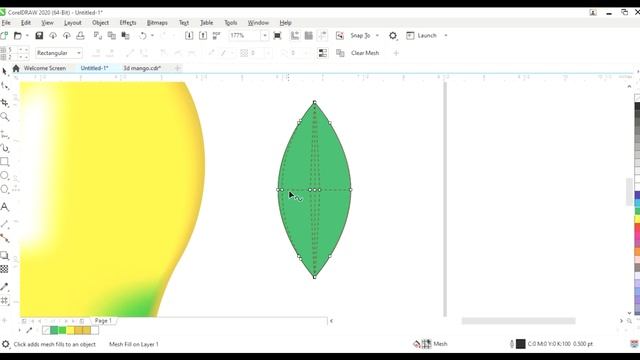640x360 pixels.
Task: Select the Text tool
Action: (x=4, y=207)
